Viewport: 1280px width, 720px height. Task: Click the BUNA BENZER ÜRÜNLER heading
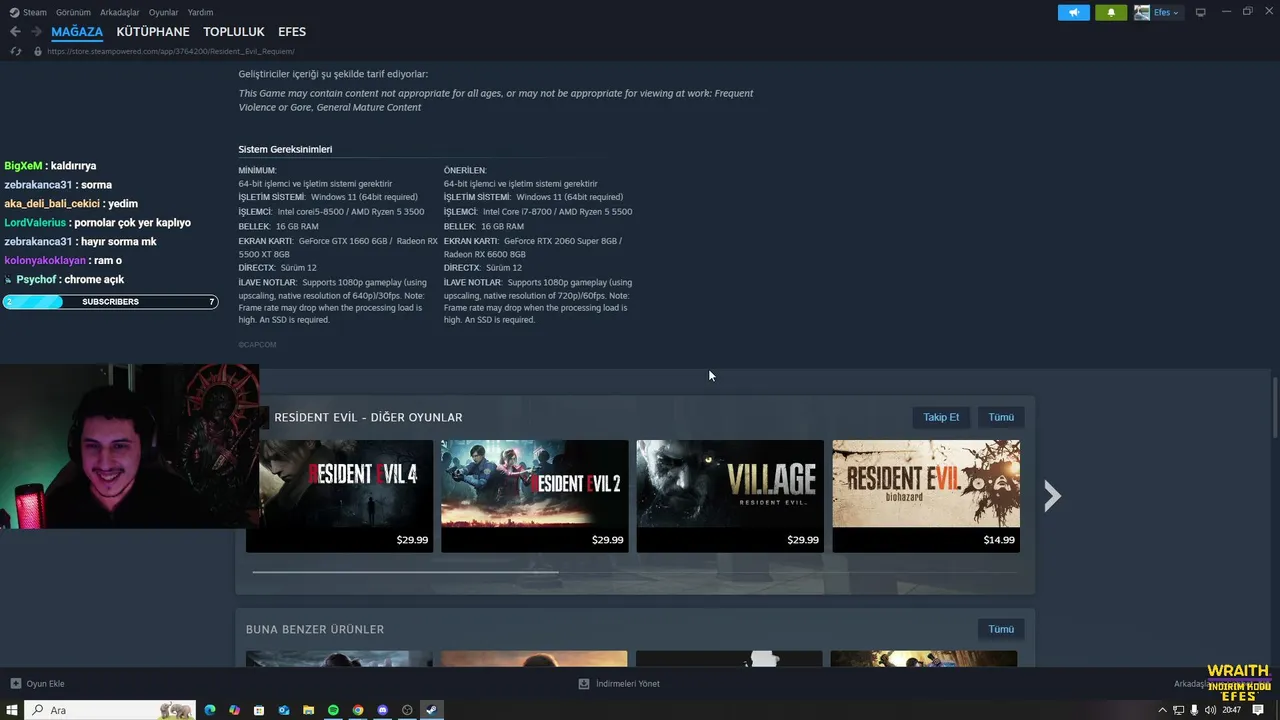coord(315,629)
